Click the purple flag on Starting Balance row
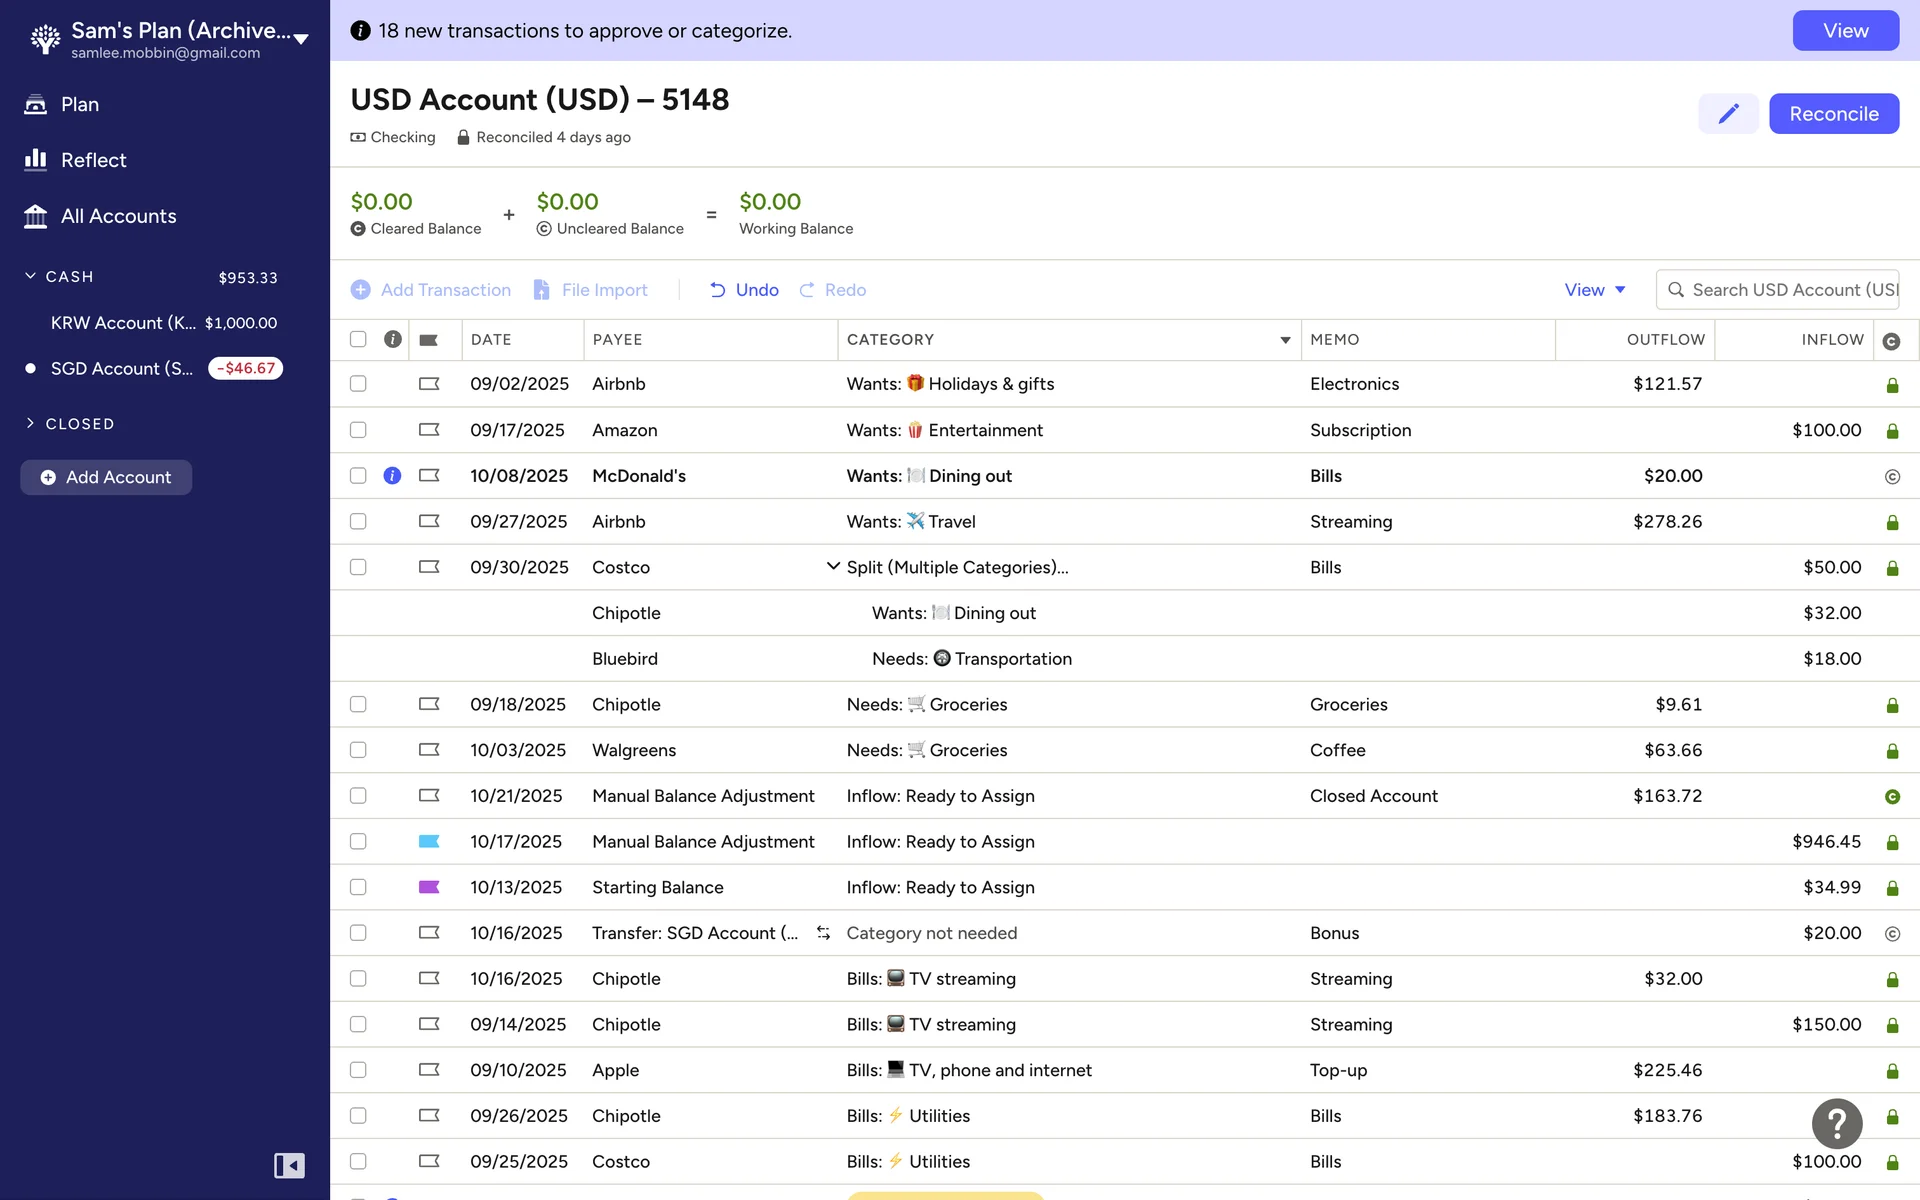Image resolution: width=1920 pixels, height=1200 pixels. (x=429, y=887)
